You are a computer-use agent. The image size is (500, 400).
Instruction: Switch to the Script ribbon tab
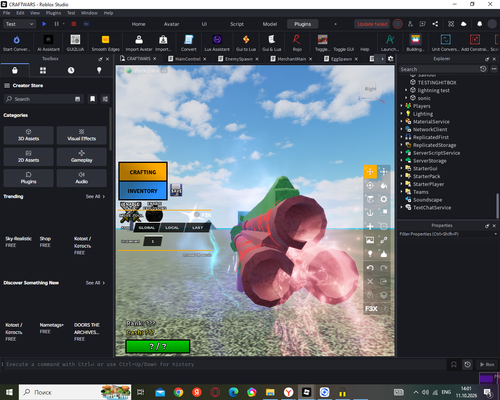click(x=237, y=24)
